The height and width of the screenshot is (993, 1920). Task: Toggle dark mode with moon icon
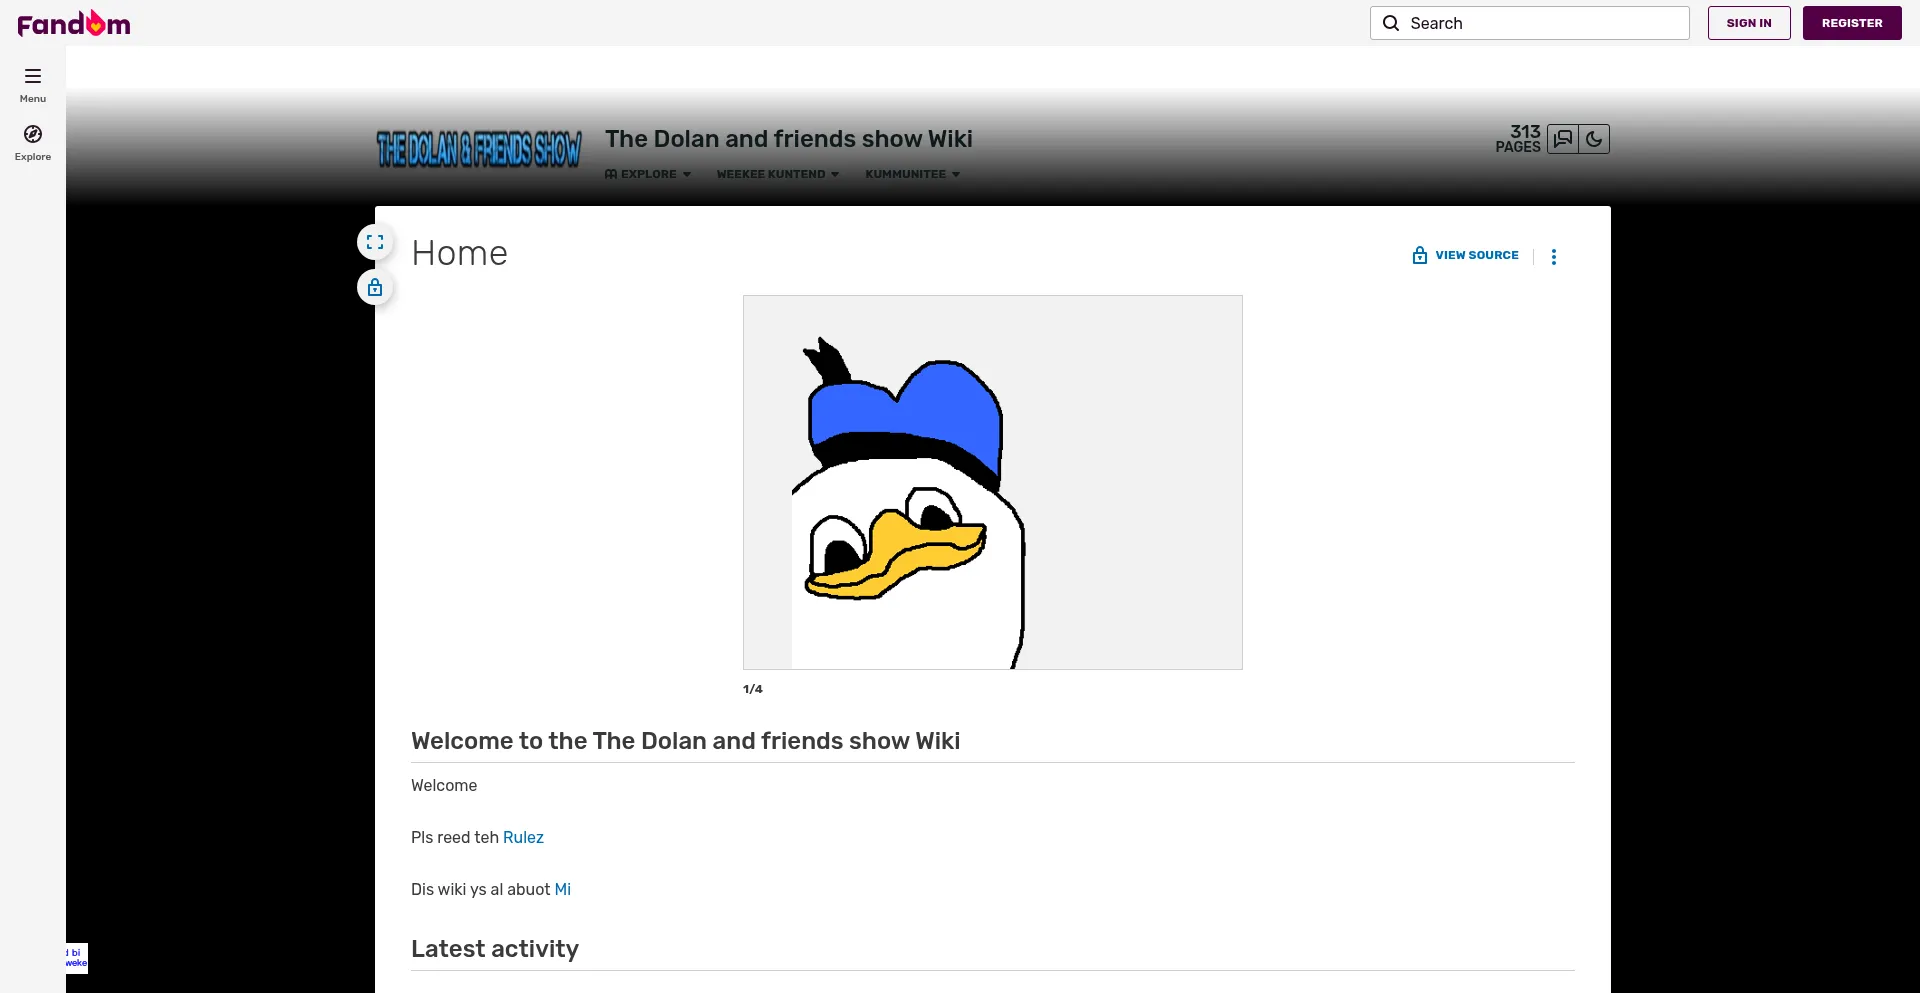click(1594, 139)
